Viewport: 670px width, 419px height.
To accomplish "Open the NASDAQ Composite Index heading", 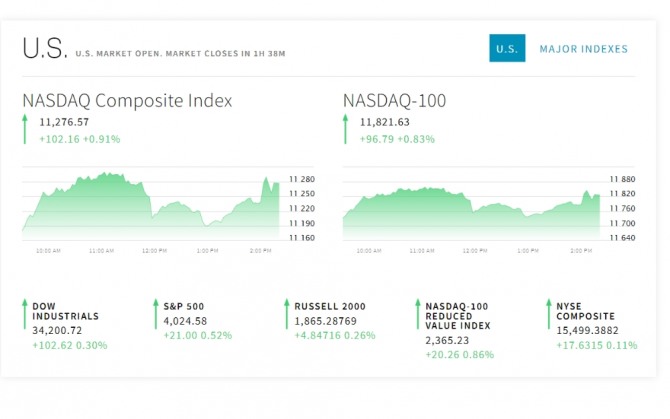I will click(x=127, y=101).
